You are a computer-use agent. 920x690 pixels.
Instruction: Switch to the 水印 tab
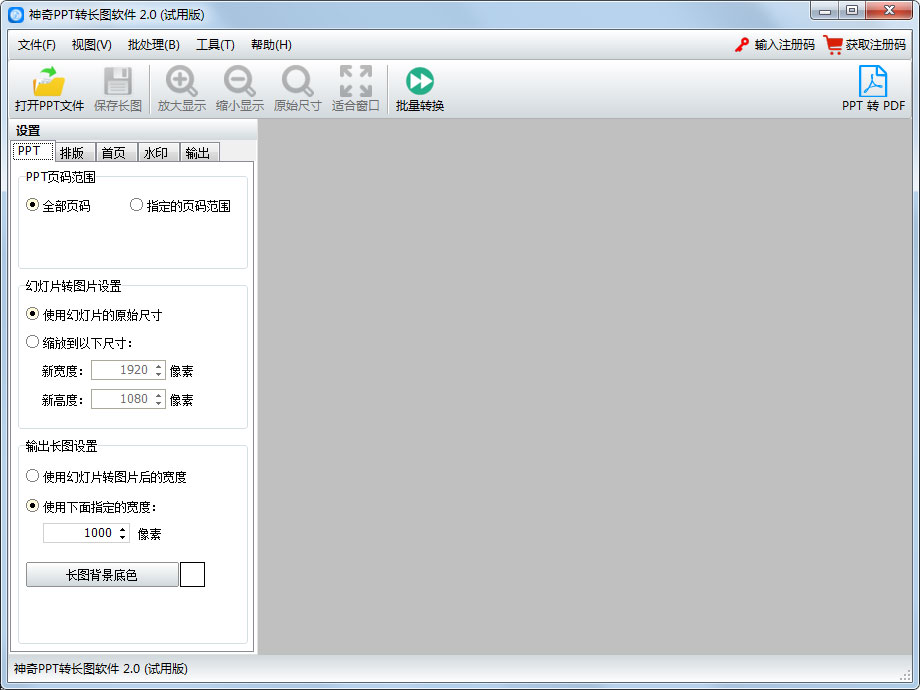(x=155, y=153)
